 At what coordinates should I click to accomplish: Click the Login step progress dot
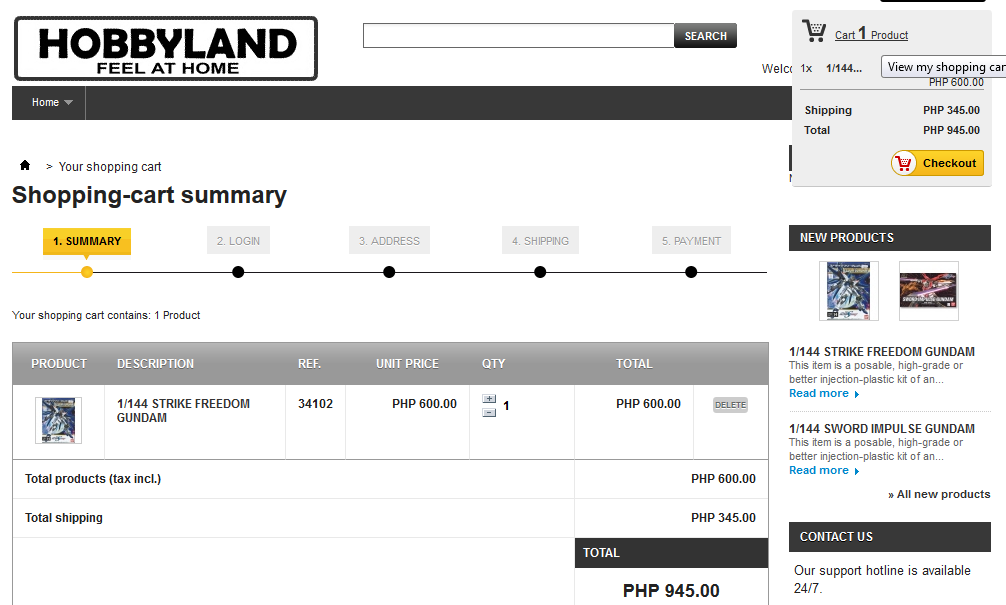coord(238,272)
